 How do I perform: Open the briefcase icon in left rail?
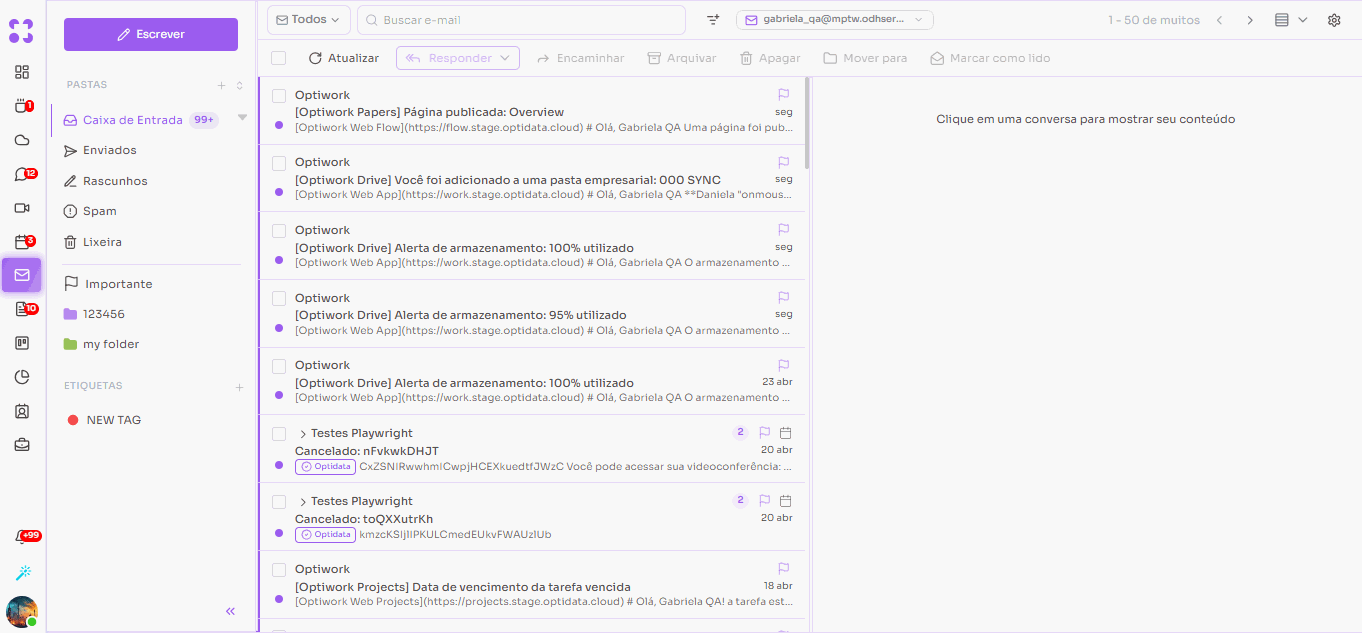pos(22,445)
